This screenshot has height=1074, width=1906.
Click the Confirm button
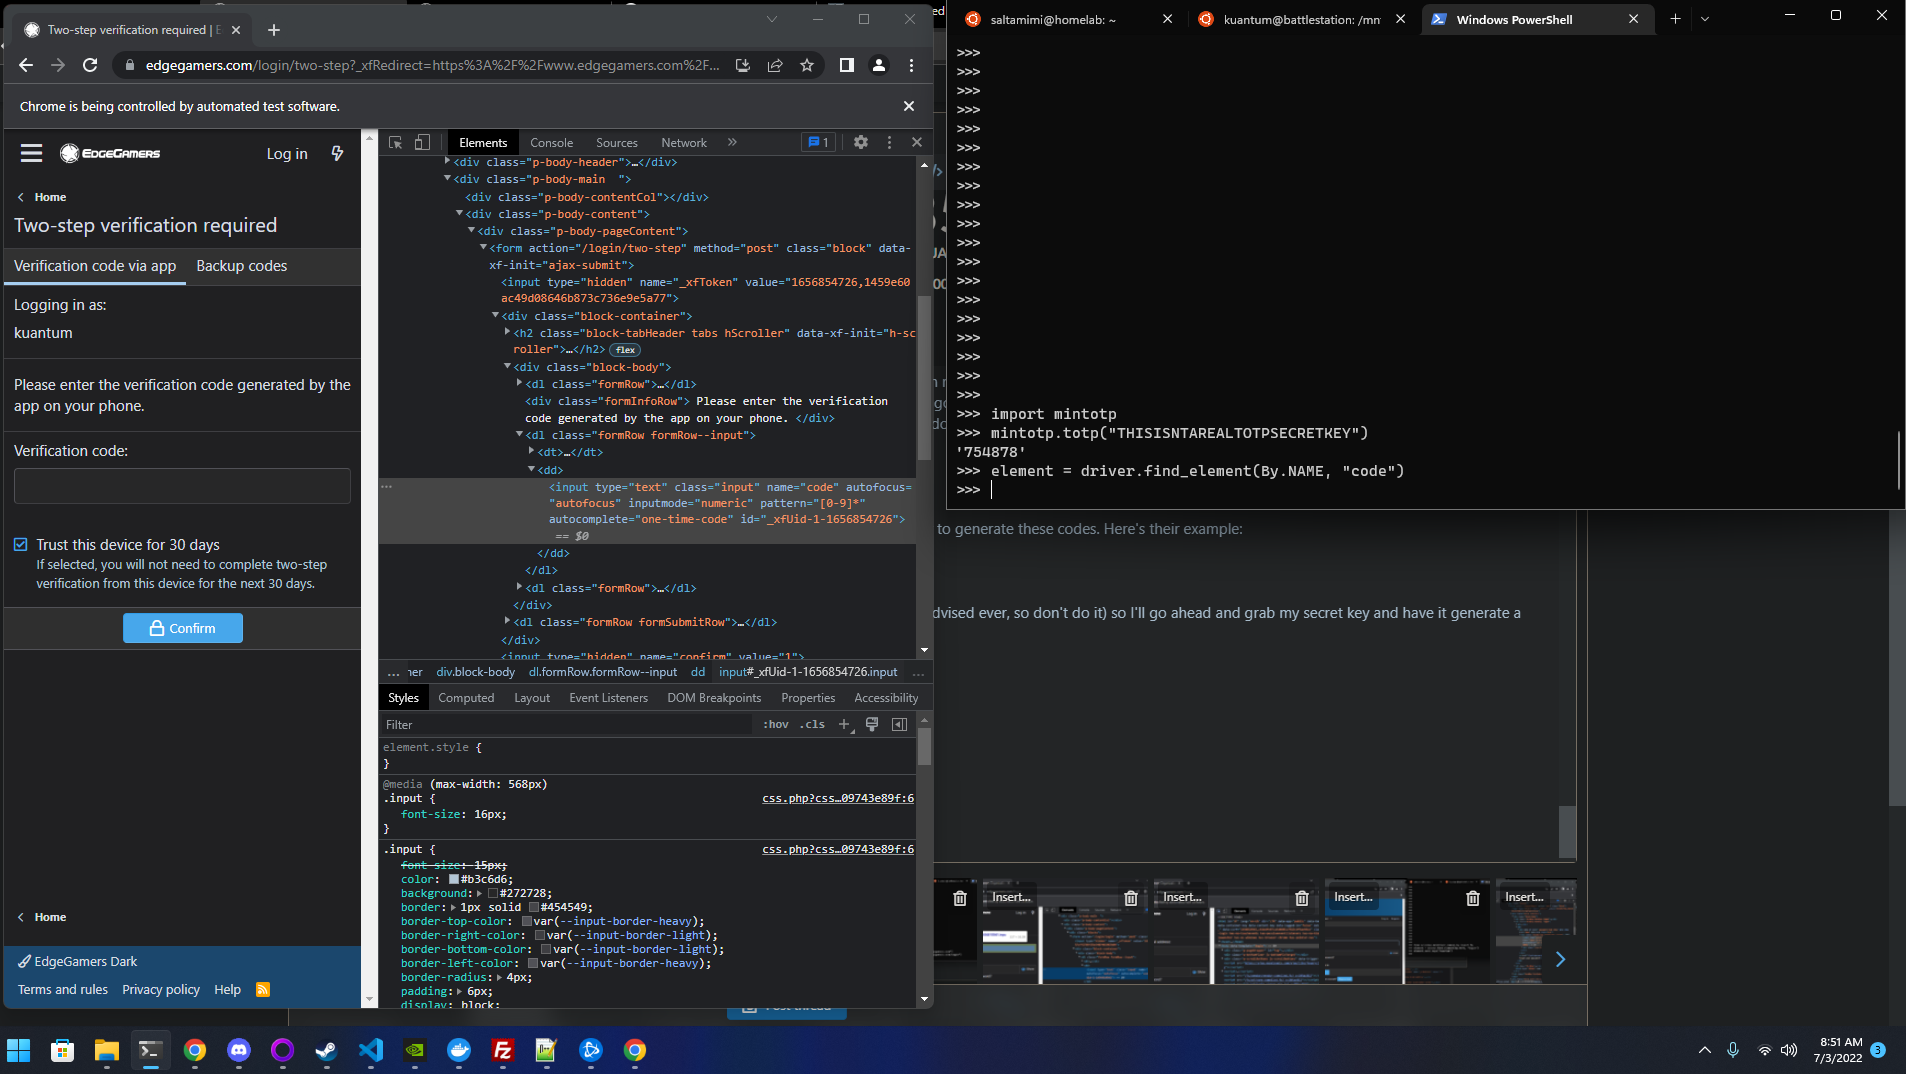coord(183,628)
